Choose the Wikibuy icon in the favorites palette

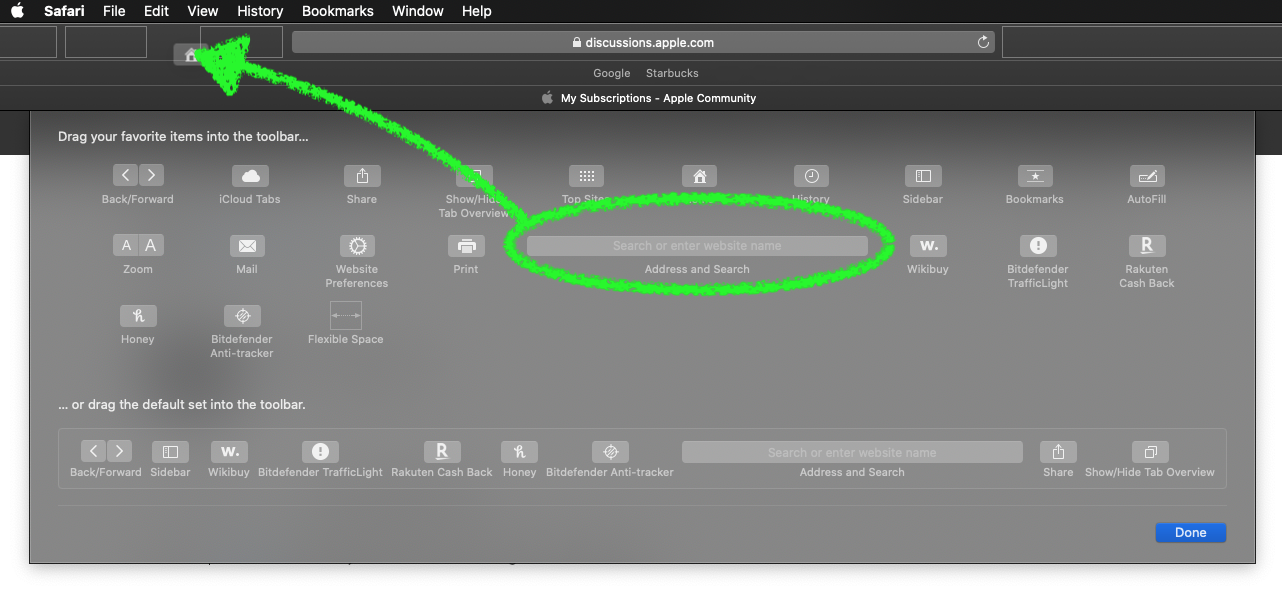coord(929,246)
